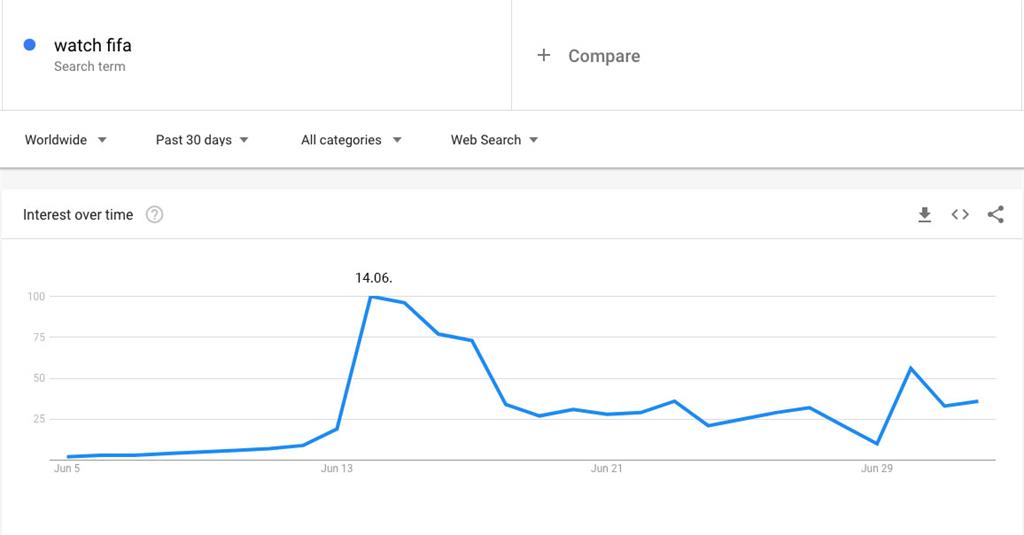The height and width of the screenshot is (535, 1024).
Task: Edit the watch fifa search term
Action: [x=93, y=45]
